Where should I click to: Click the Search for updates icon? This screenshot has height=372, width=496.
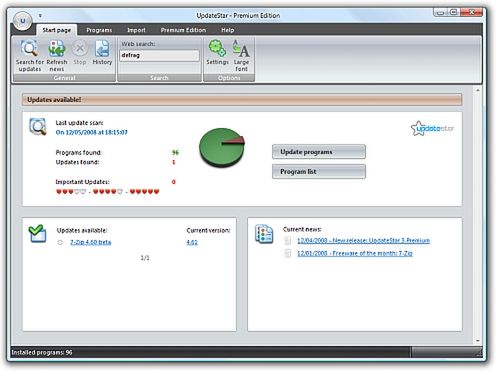(x=30, y=49)
